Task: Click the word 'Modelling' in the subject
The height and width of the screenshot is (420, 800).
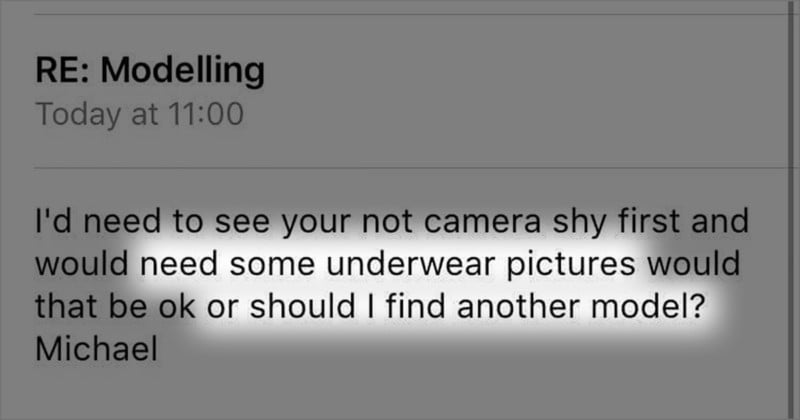Action: [x=183, y=70]
